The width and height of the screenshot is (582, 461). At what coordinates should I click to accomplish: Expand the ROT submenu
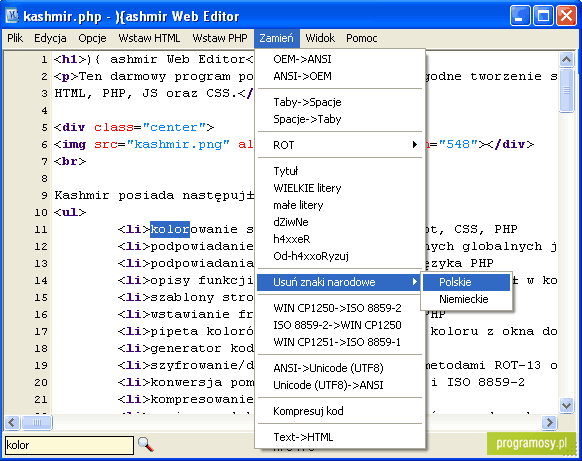pos(340,145)
